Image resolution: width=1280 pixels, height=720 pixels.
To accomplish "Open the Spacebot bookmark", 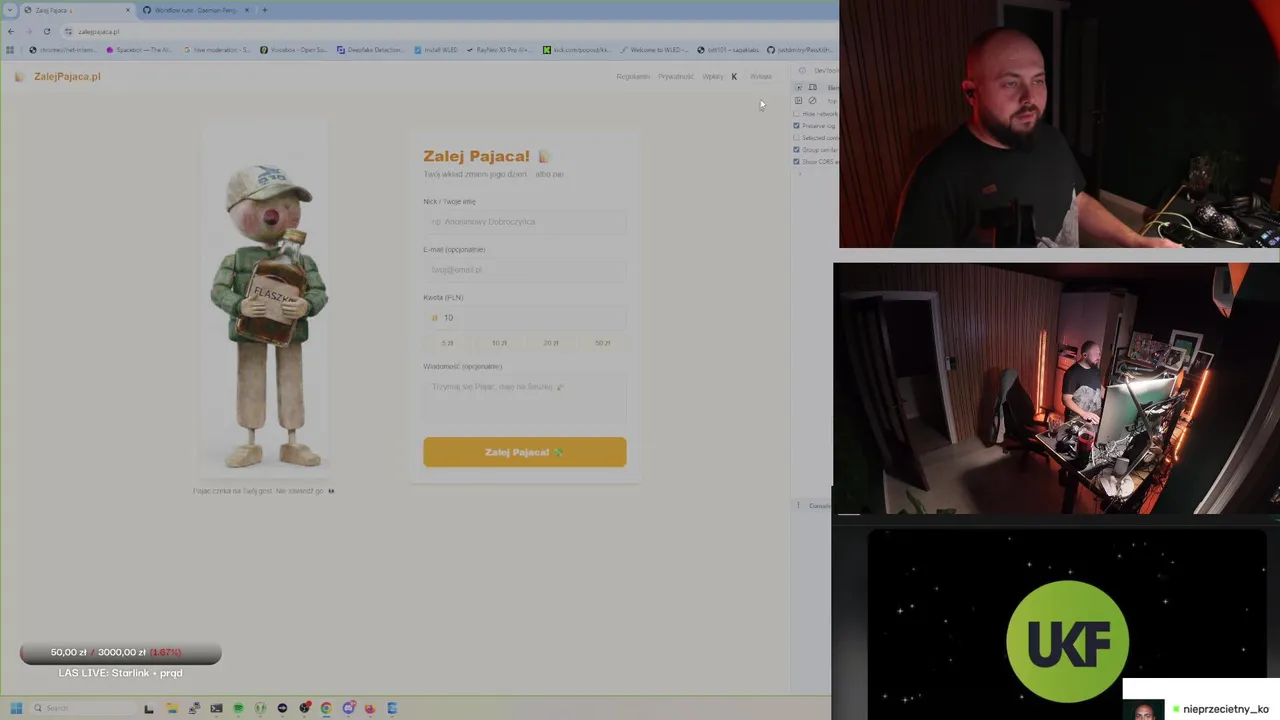I will click(x=138, y=49).
